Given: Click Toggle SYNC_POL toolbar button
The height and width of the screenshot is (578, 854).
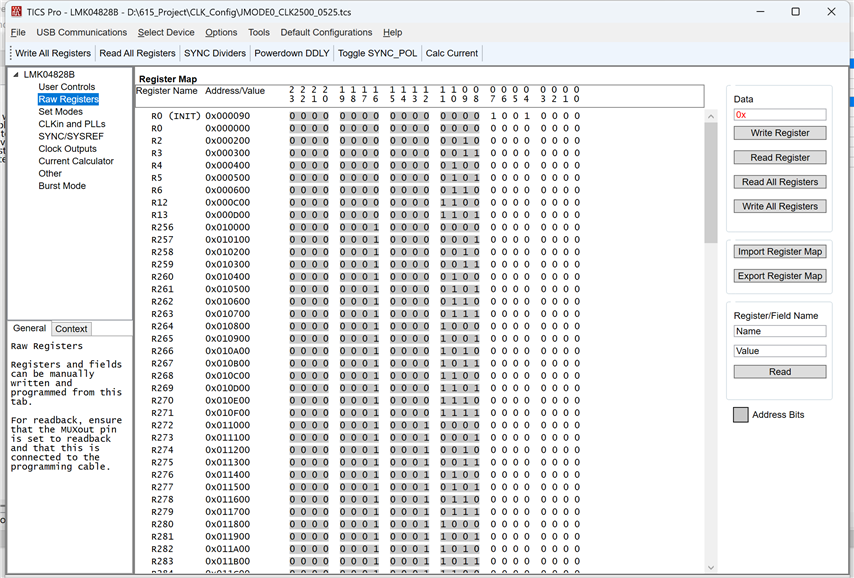Looking at the screenshot, I should 377,53.
